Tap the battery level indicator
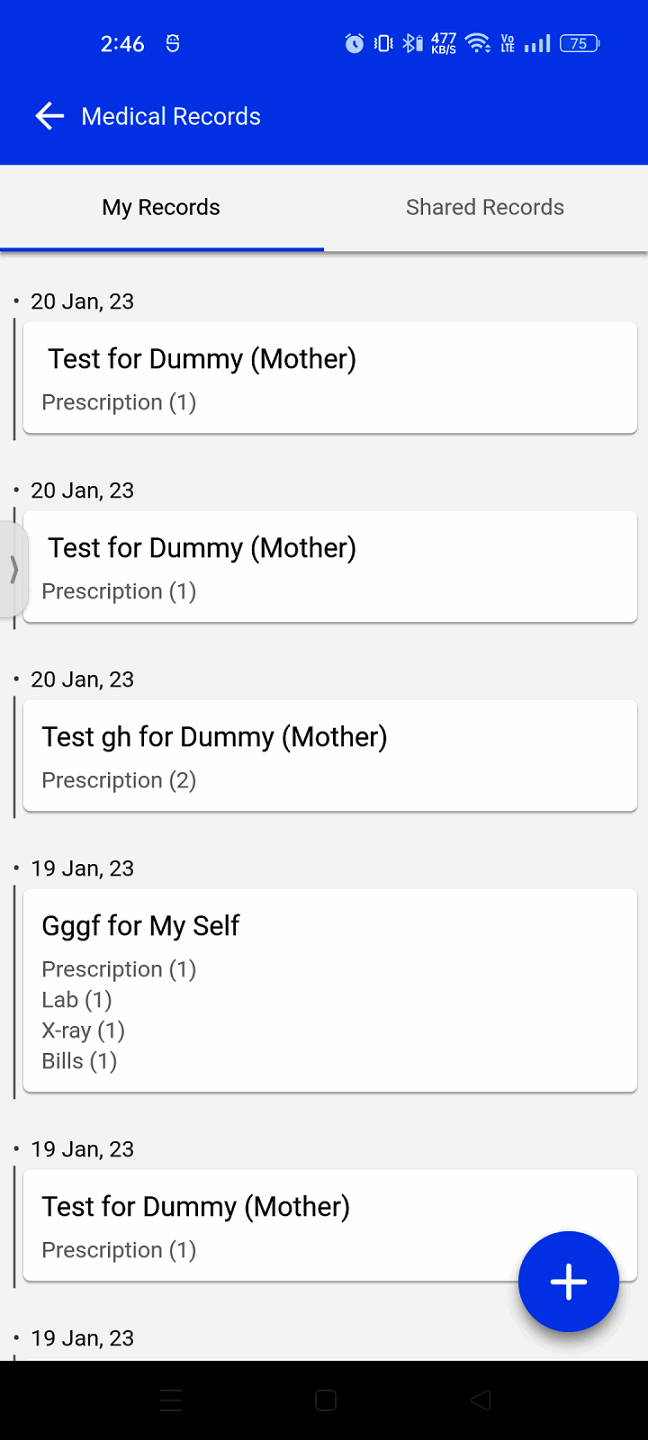Screen dimensions: 648x1440 [580, 43]
